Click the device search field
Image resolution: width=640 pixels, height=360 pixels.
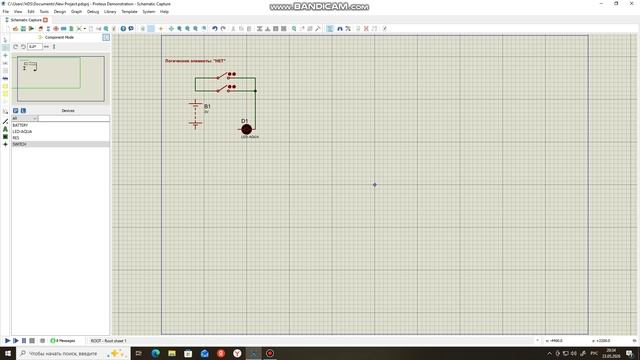click(x=74, y=118)
